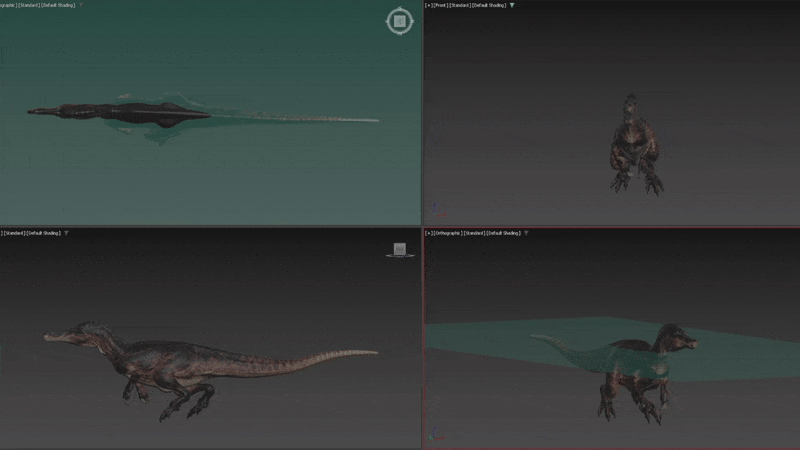Open the [Standard] menu in the bottom-left viewport
Screen dimensions: 800x450
(x=15, y=233)
